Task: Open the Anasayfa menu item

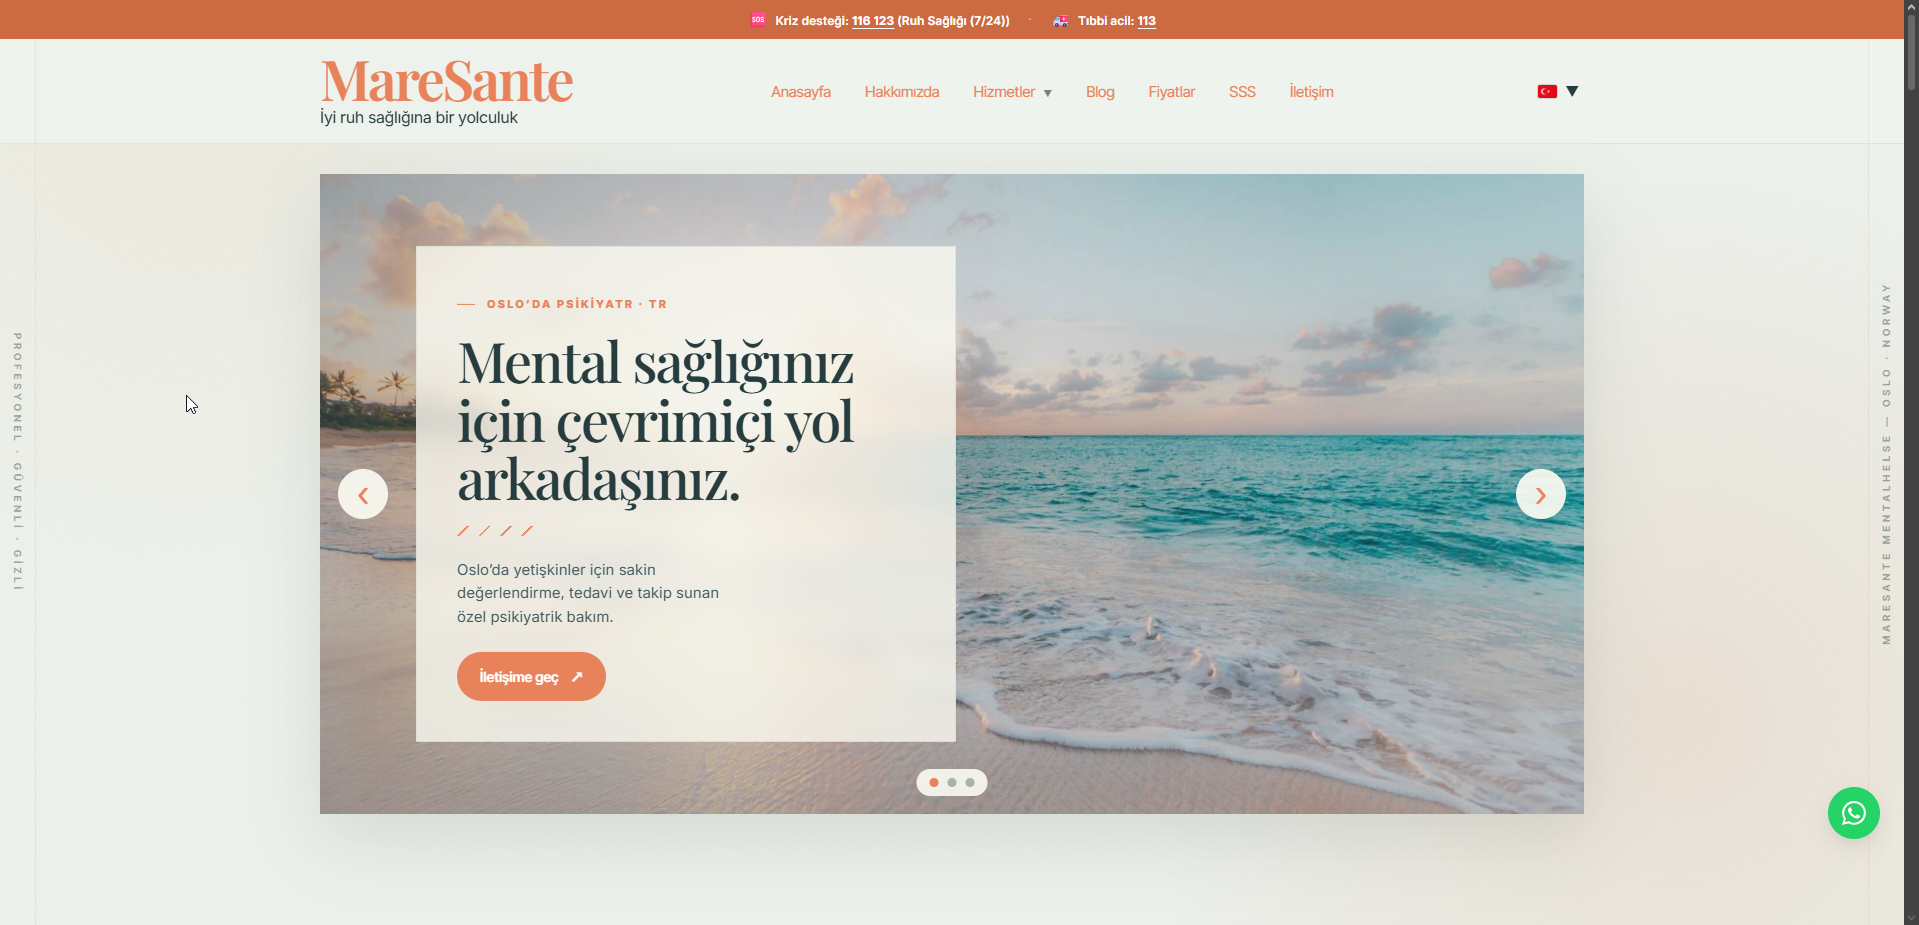Action: tap(800, 92)
